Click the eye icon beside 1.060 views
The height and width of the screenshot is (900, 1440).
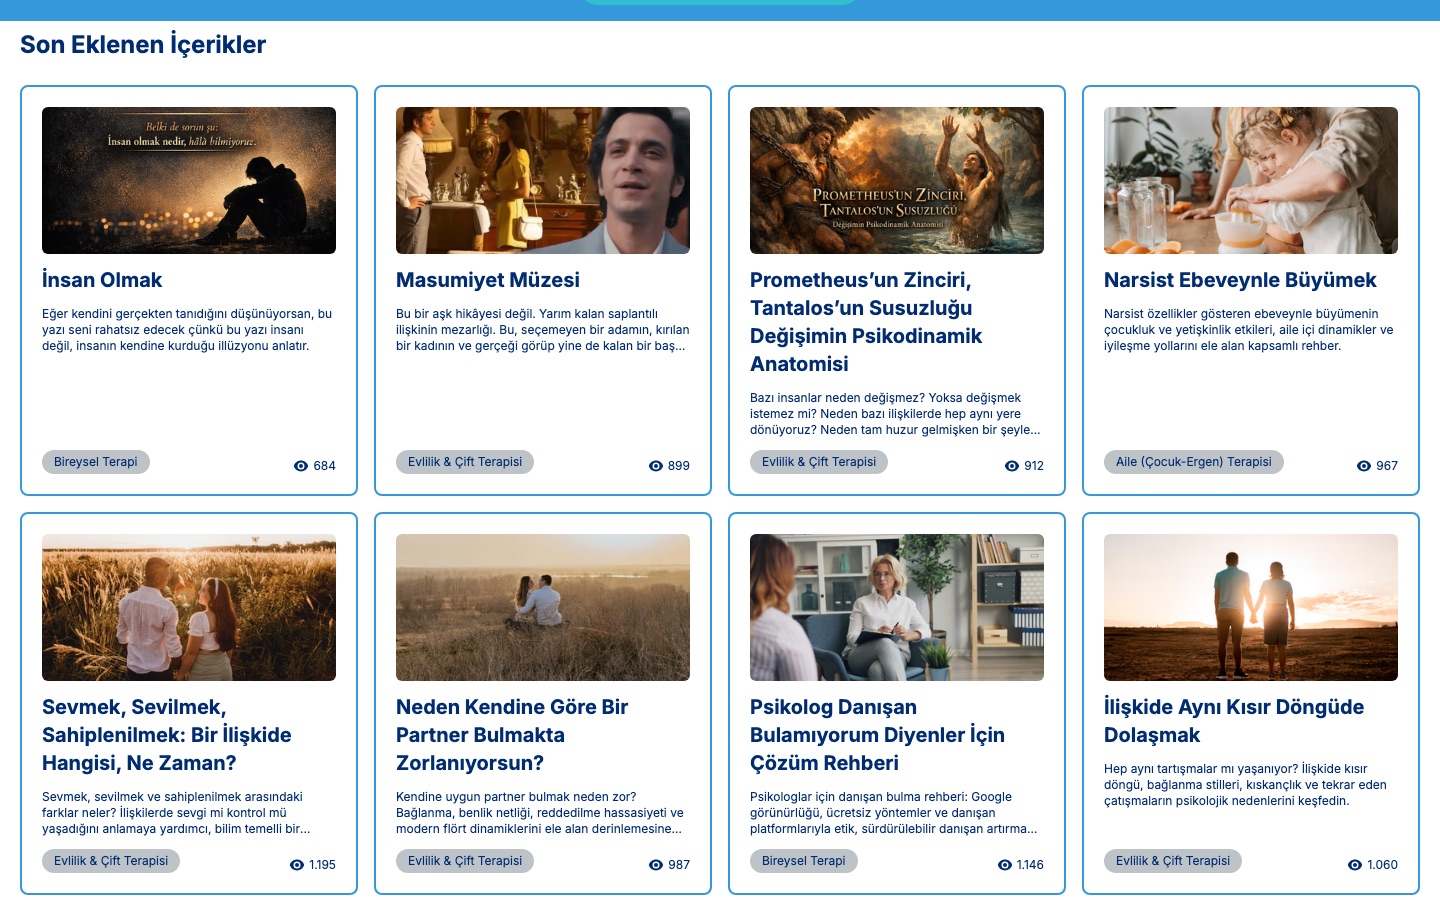coord(1355,865)
